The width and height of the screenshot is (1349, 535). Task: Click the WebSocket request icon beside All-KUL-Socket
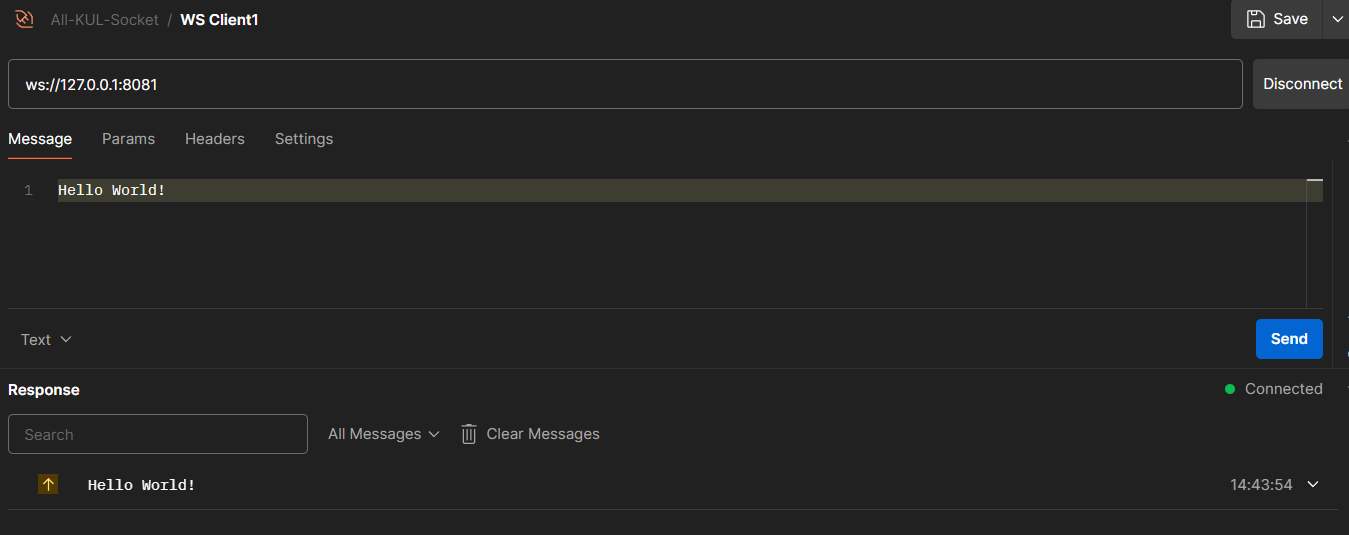coord(25,19)
